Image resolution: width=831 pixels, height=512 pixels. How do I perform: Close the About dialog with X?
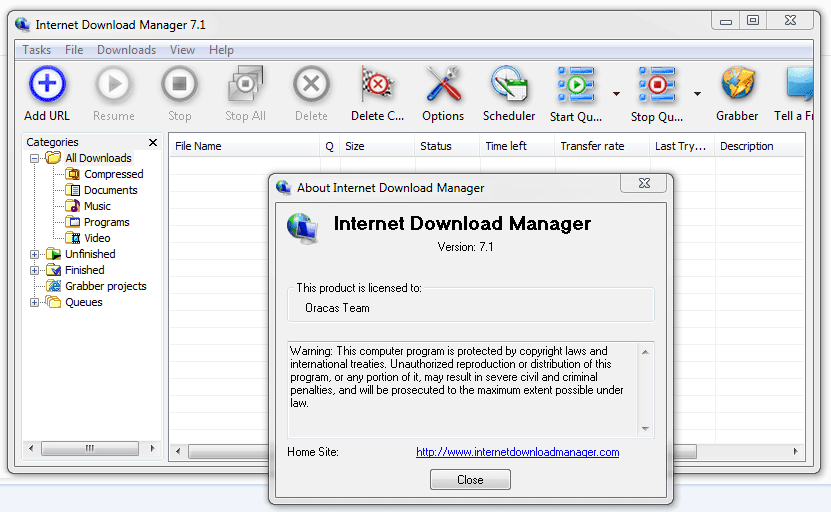[x=644, y=183]
